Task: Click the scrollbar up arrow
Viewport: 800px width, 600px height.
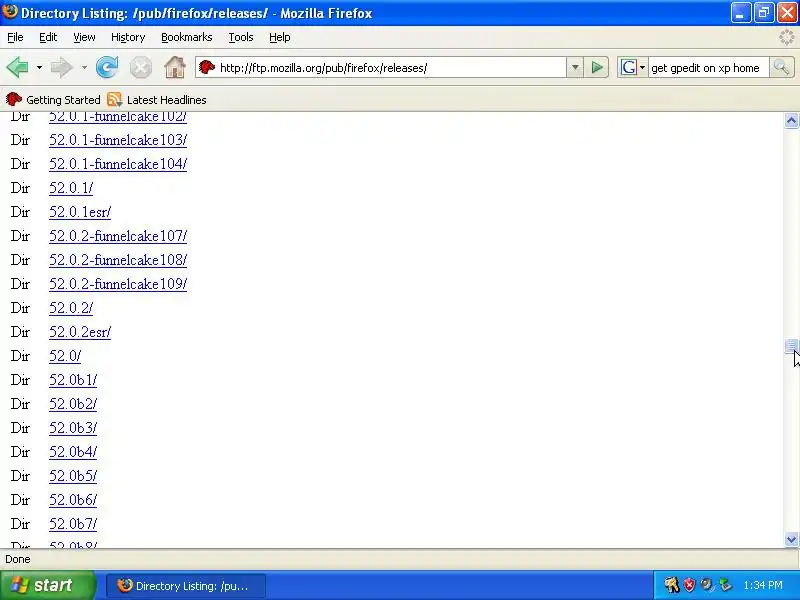Action: (x=791, y=120)
